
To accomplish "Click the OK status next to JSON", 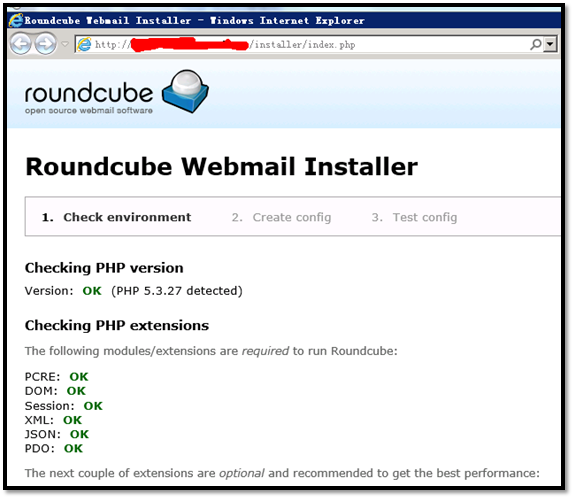I will point(79,434).
